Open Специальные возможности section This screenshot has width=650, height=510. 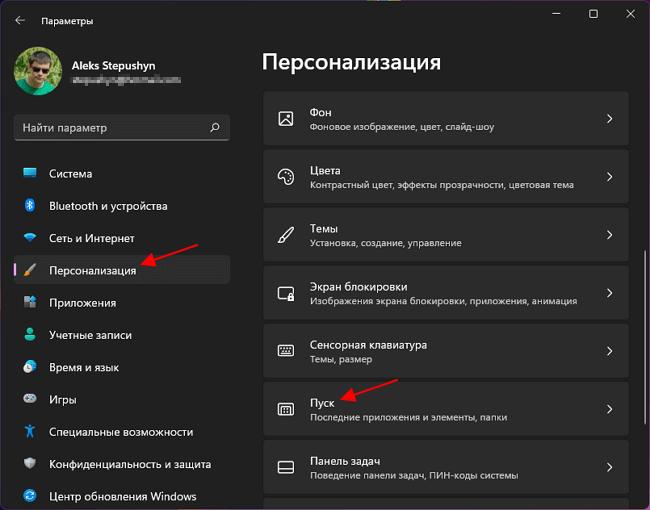122,432
